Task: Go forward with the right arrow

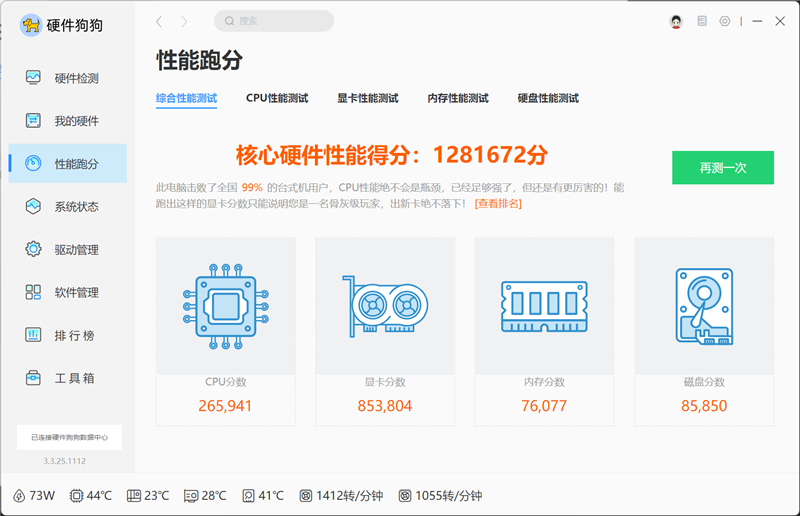Action: [x=184, y=21]
